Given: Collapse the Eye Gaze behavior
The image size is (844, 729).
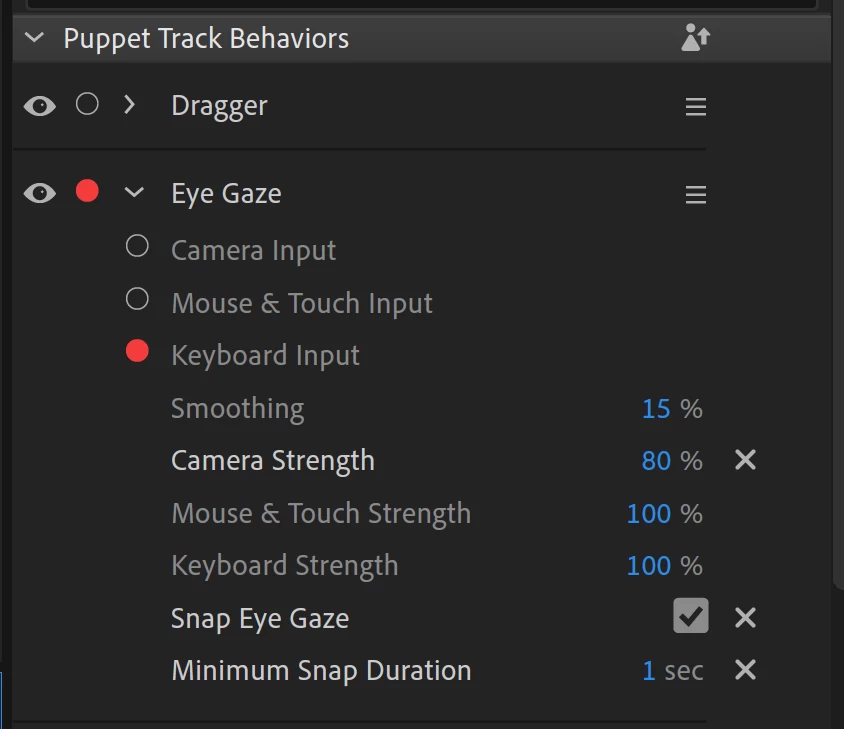Looking at the screenshot, I should point(133,193).
